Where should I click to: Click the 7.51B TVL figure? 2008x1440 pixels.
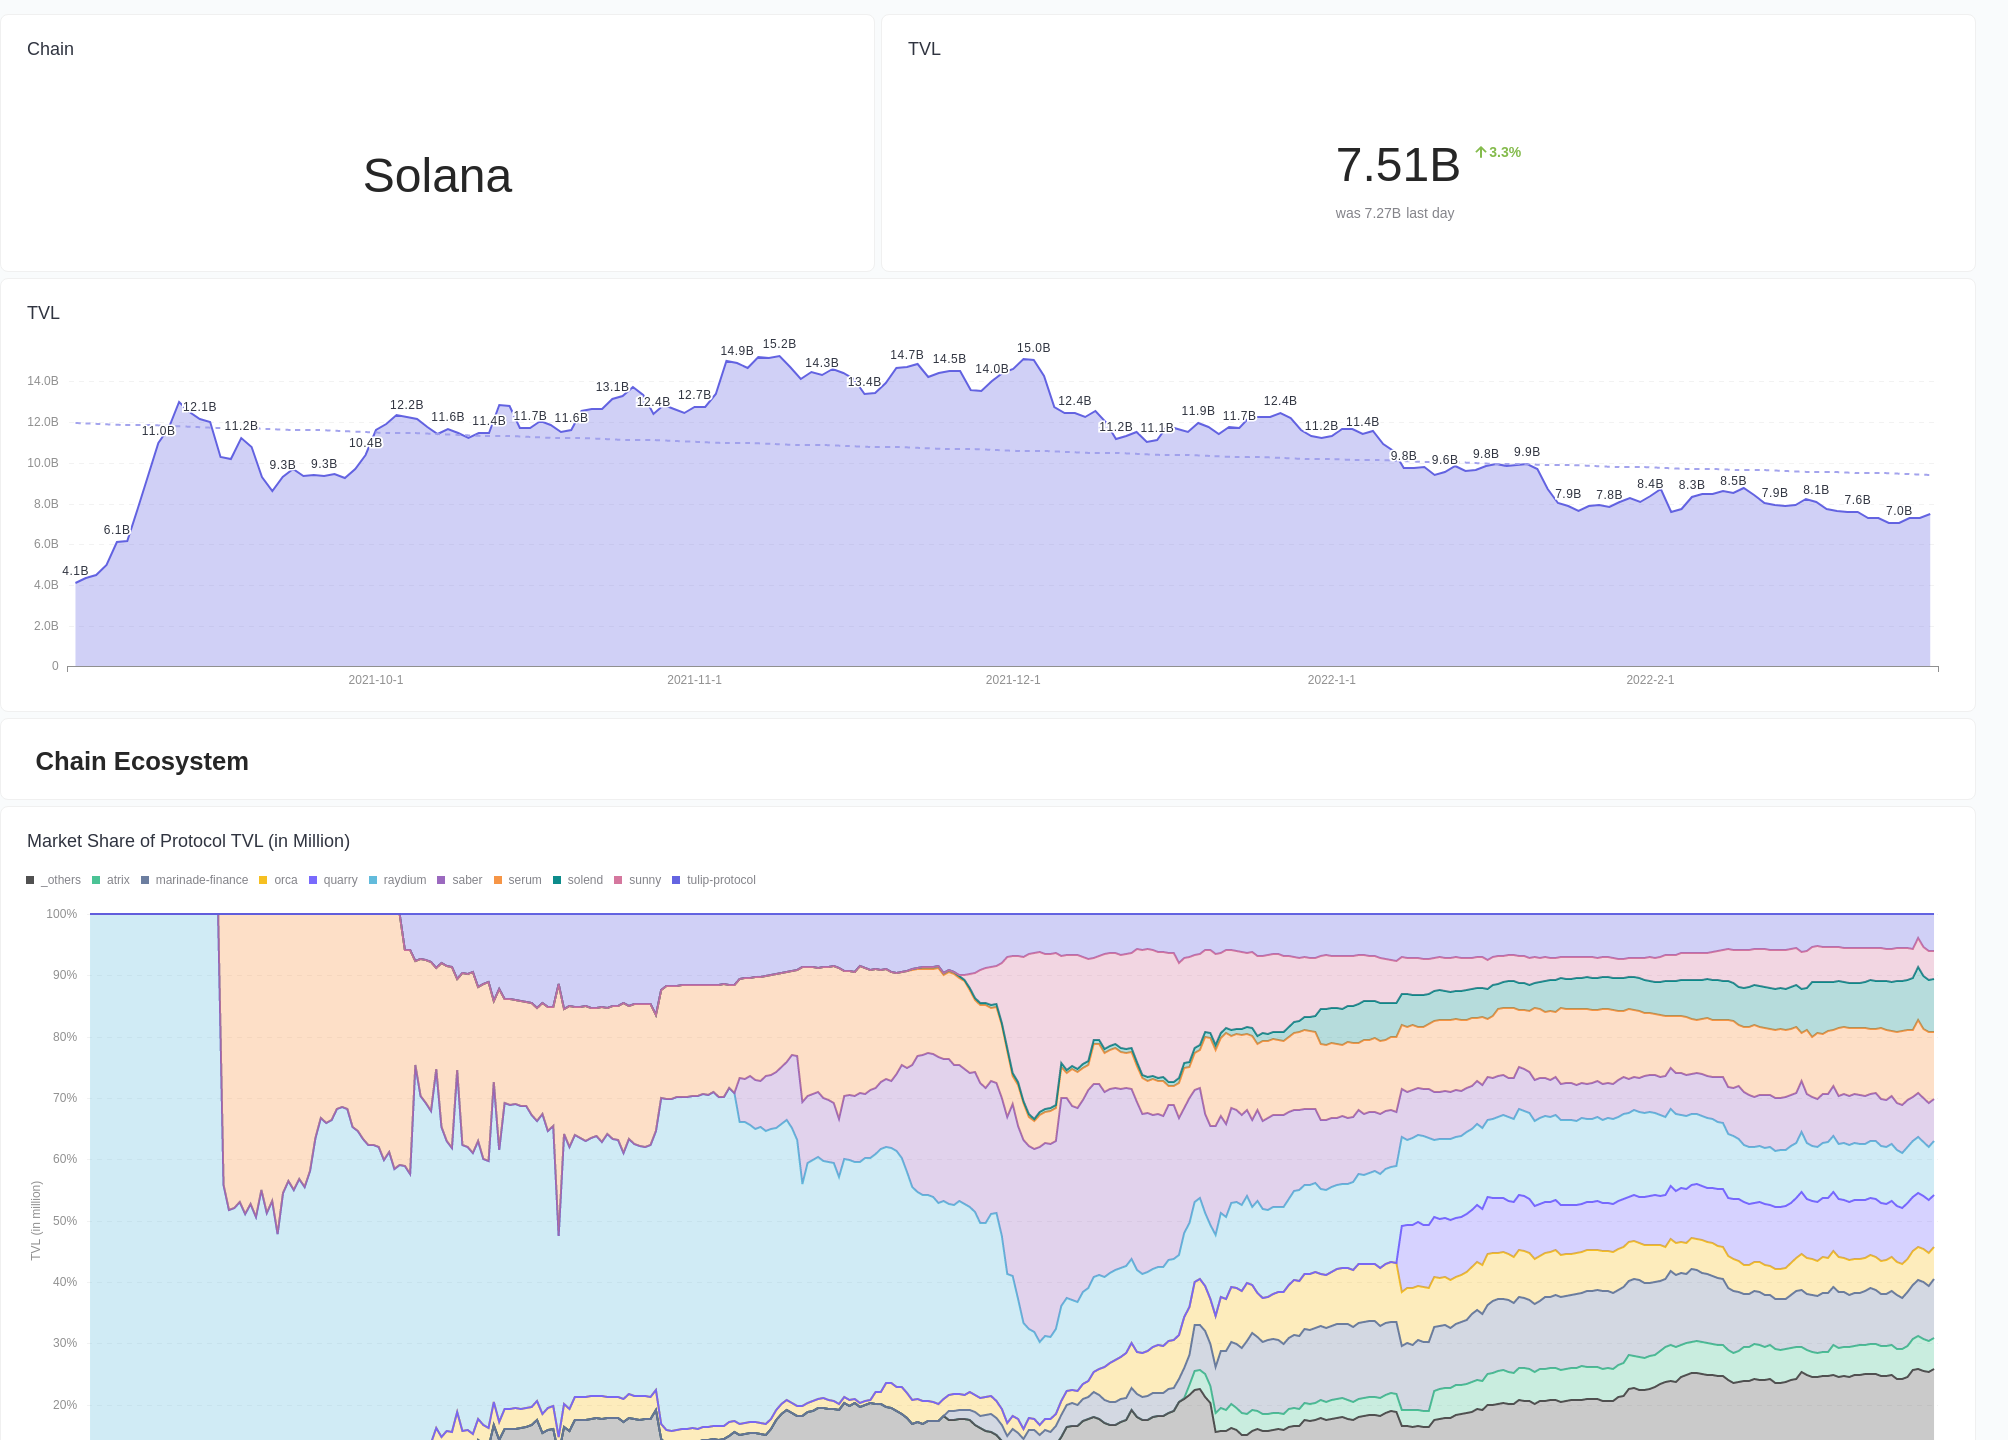tap(1398, 165)
